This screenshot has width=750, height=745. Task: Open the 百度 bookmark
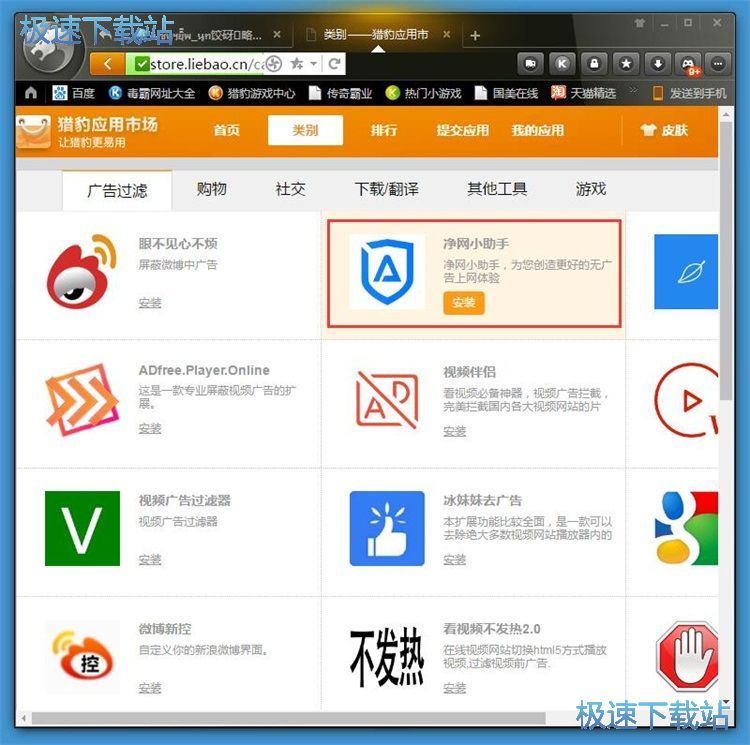[x=73, y=93]
